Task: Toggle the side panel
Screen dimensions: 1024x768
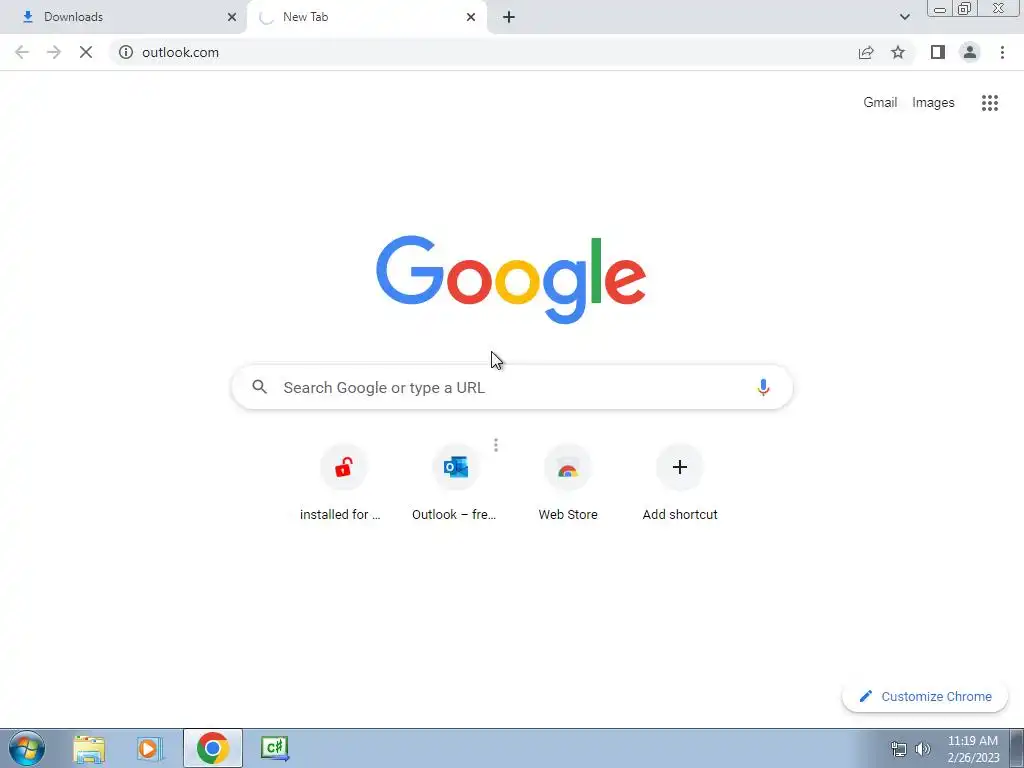Action: [938, 52]
